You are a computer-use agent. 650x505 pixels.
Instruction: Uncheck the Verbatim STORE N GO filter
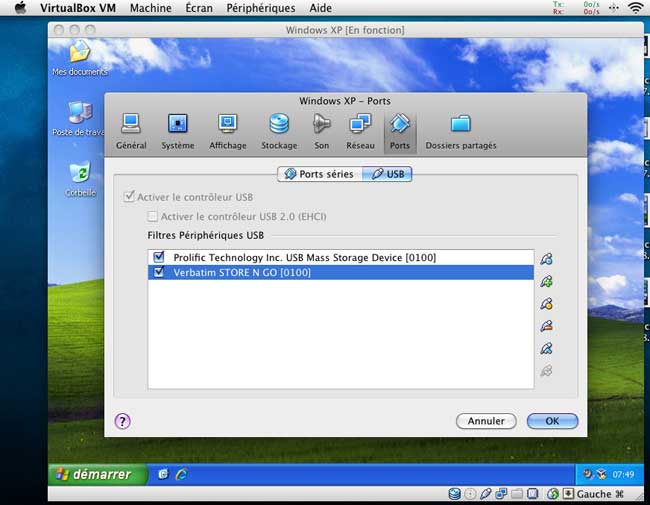159,272
